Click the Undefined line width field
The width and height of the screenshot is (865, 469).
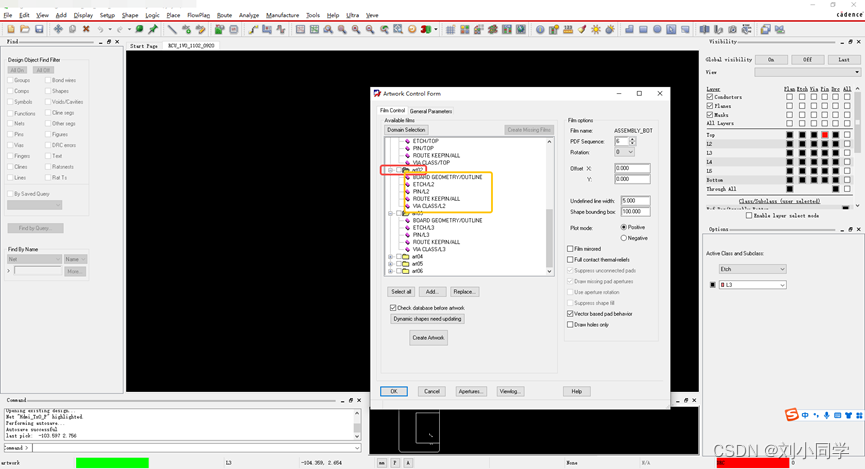636,201
